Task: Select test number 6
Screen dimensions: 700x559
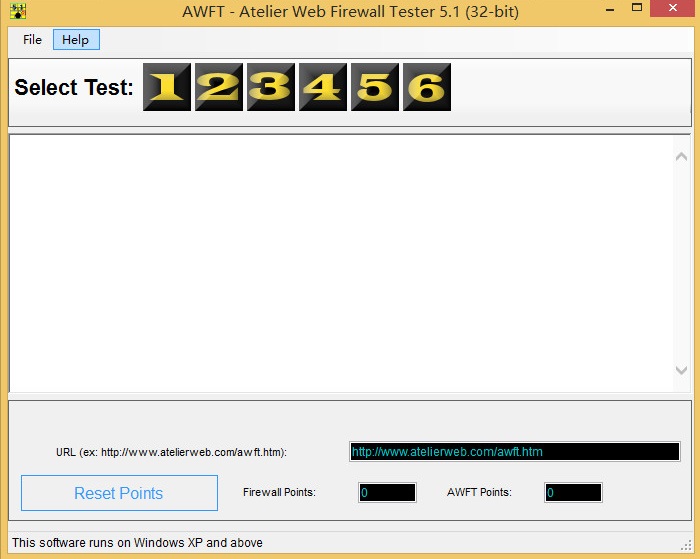Action: click(427, 87)
